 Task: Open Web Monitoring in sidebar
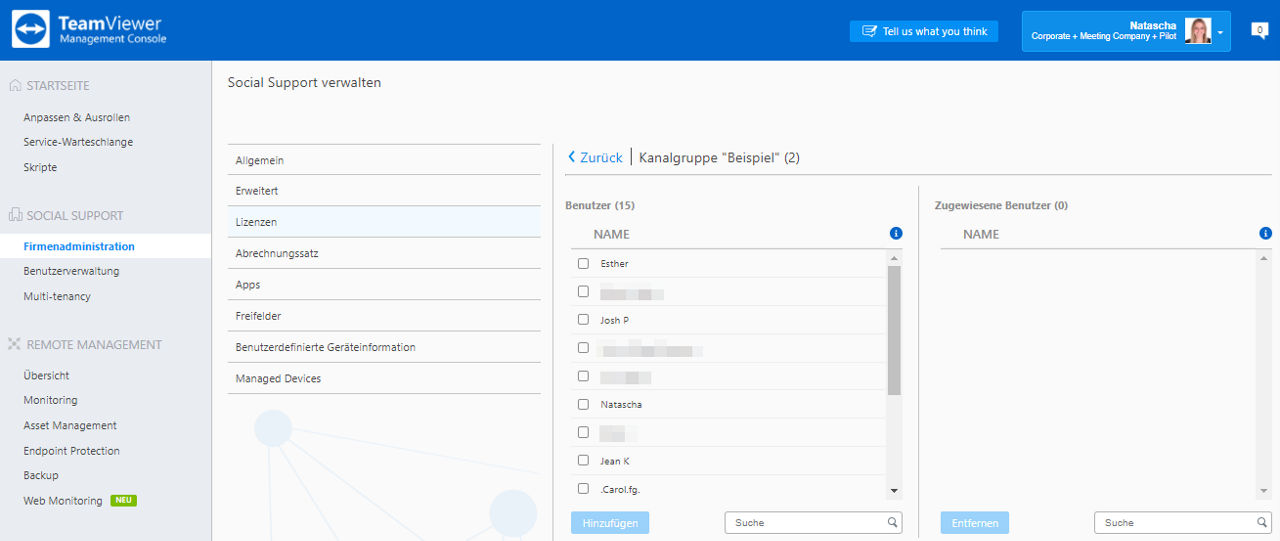pos(63,500)
